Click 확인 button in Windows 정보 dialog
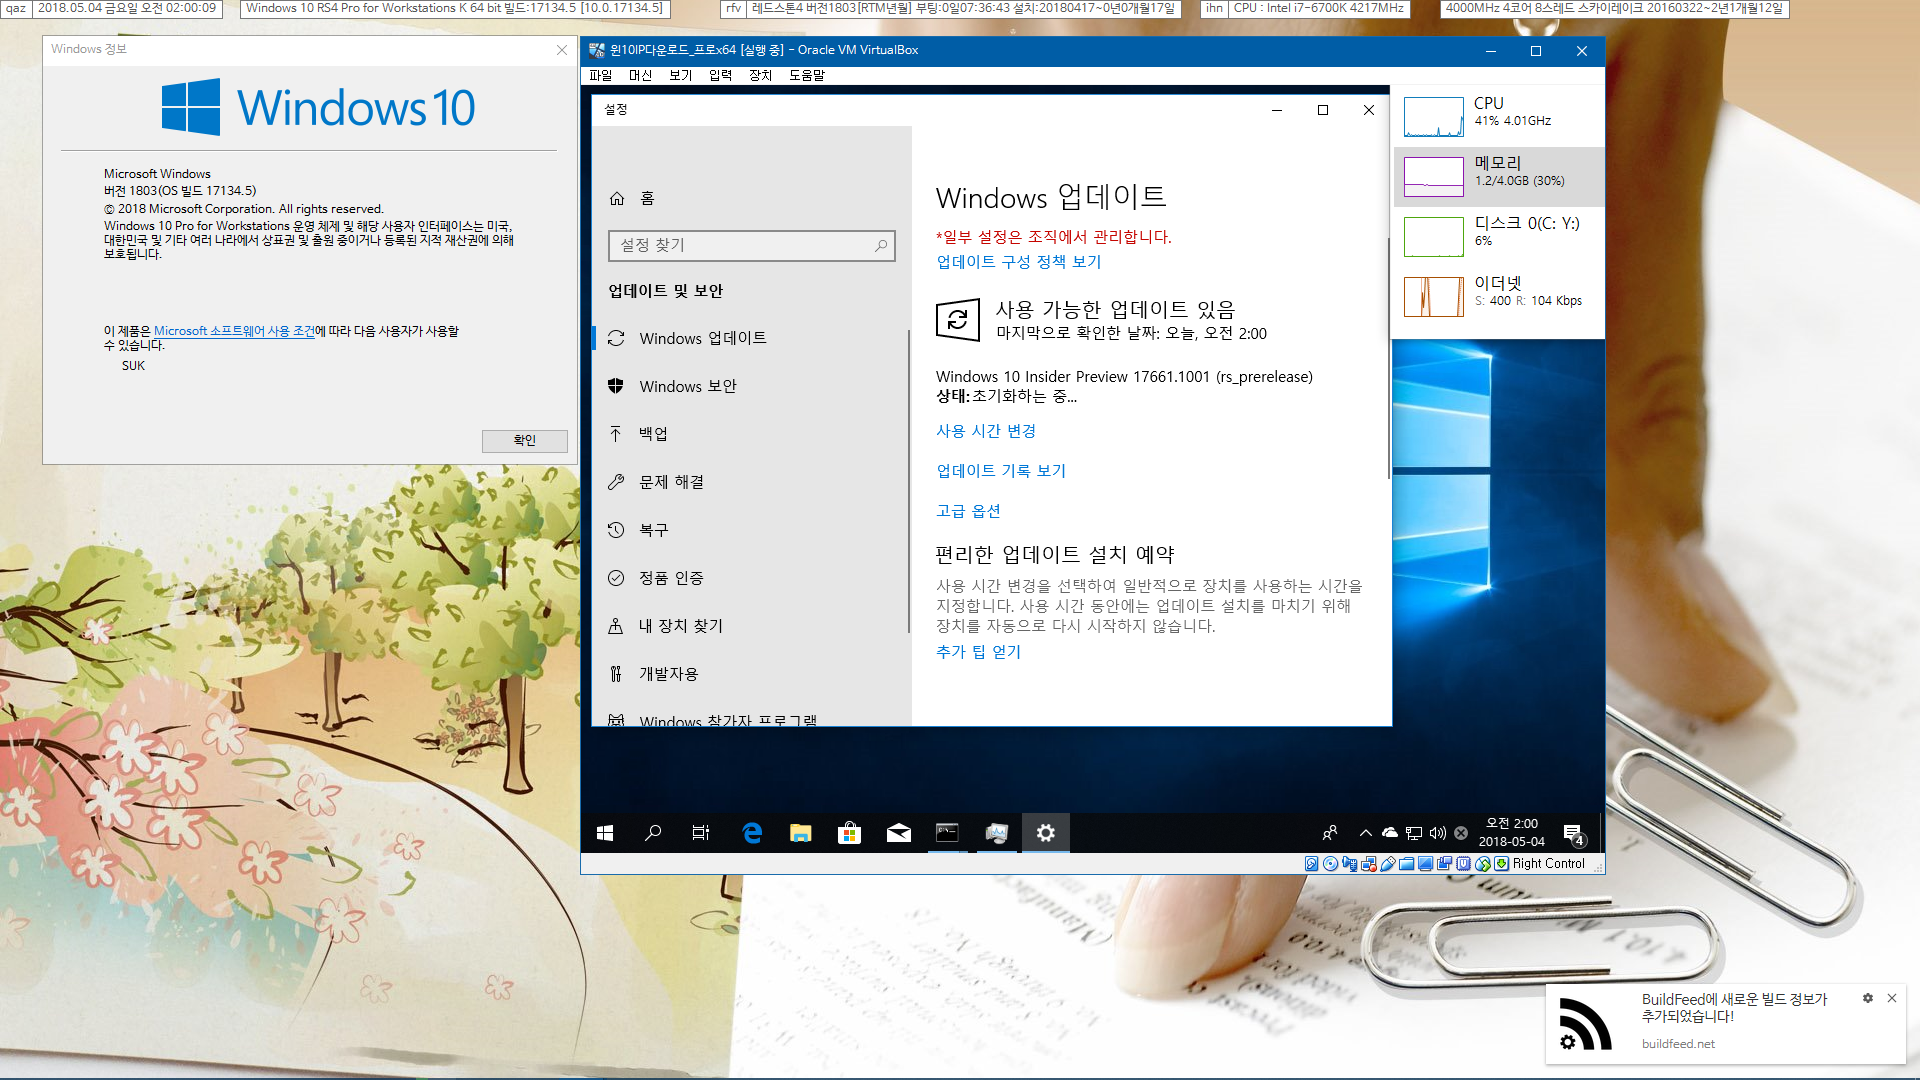This screenshot has width=1920, height=1080. [x=525, y=441]
